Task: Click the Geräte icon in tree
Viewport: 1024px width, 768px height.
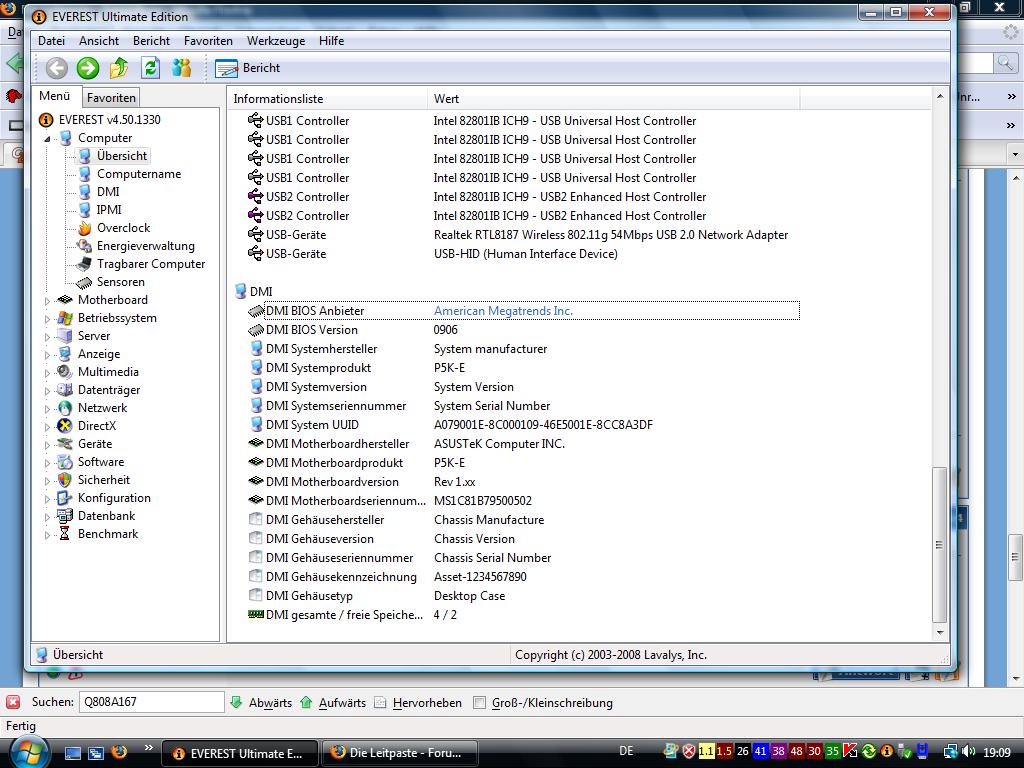Action: coord(65,443)
